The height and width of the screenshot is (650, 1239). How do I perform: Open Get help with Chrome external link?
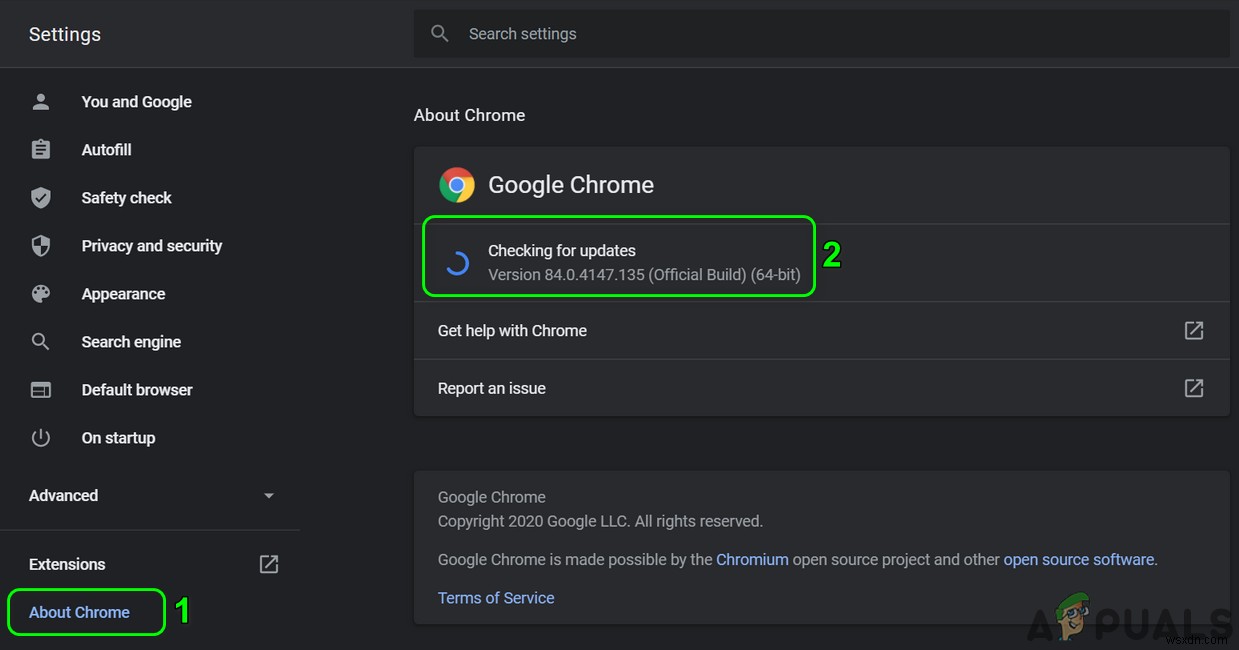(x=1194, y=330)
